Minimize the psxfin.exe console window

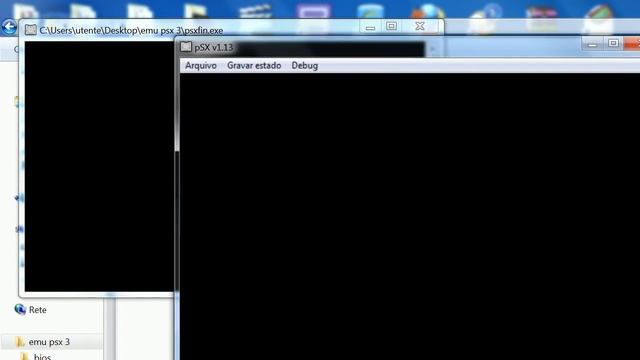coord(370,27)
